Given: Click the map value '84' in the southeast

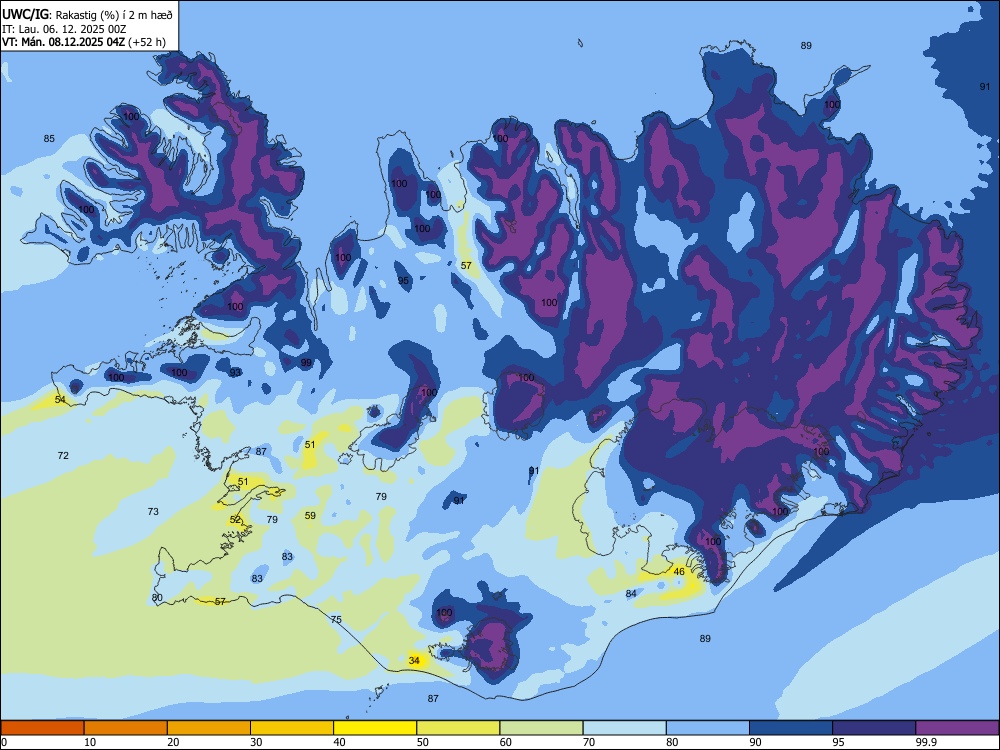Looking at the screenshot, I should (x=631, y=594).
